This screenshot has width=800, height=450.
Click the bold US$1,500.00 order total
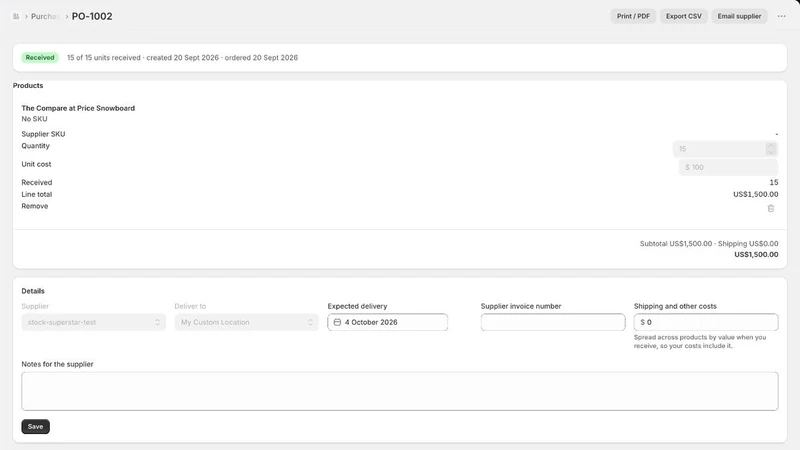tap(756, 255)
